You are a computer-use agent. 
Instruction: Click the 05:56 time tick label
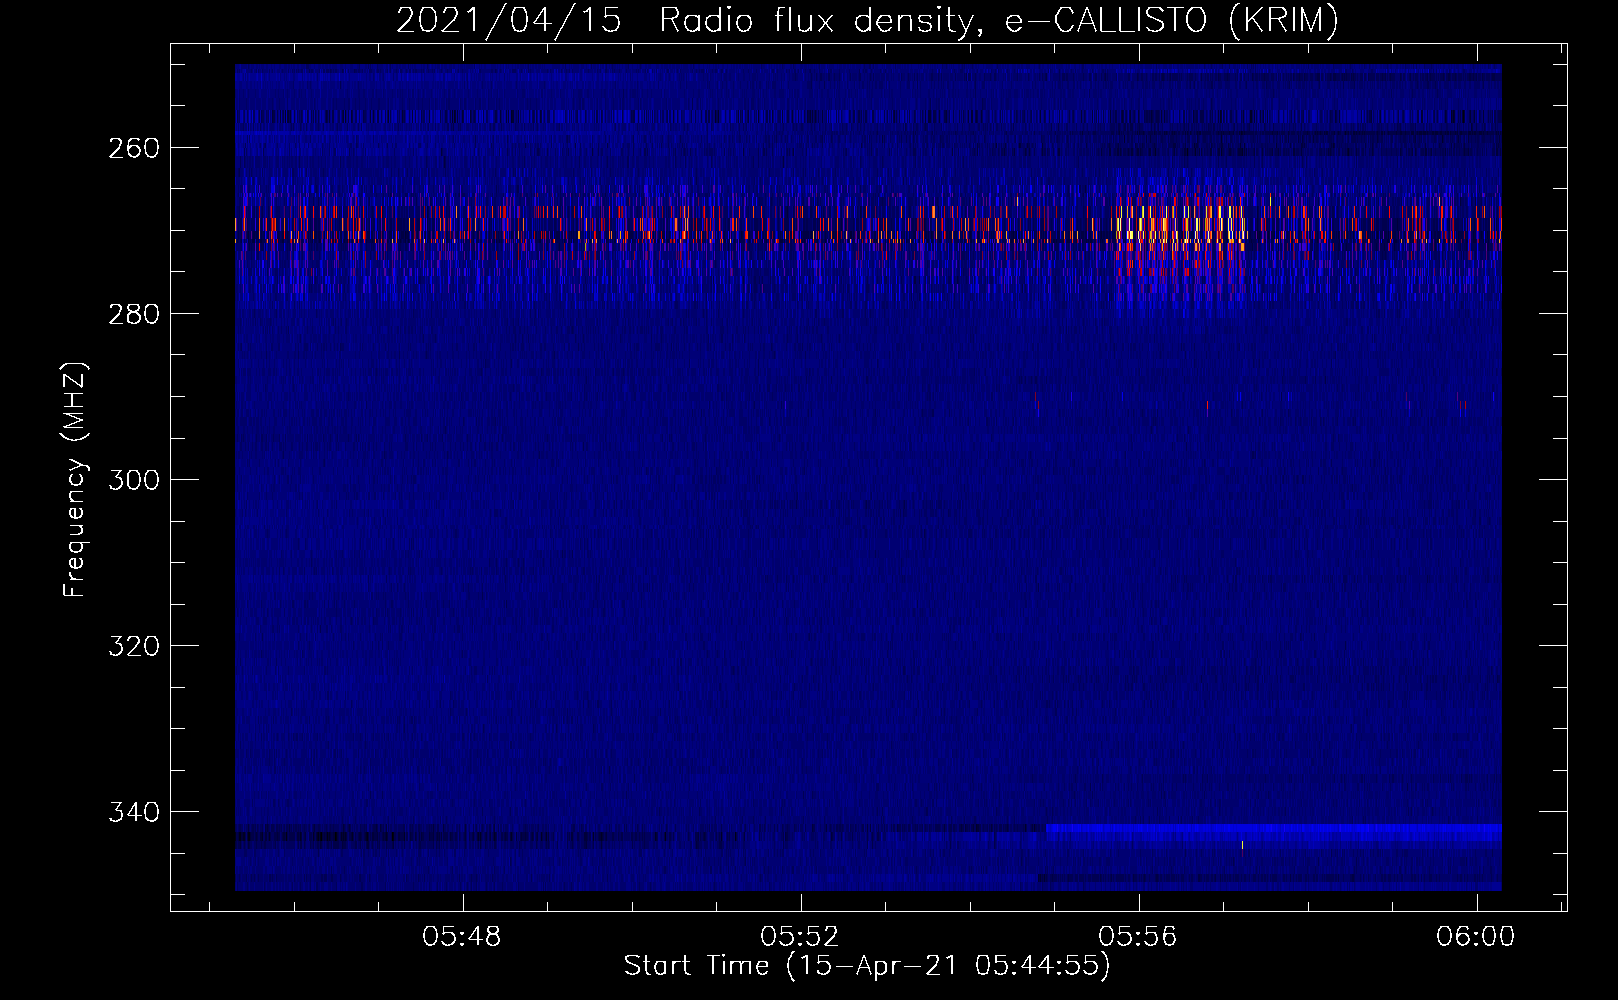(1138, 937)
